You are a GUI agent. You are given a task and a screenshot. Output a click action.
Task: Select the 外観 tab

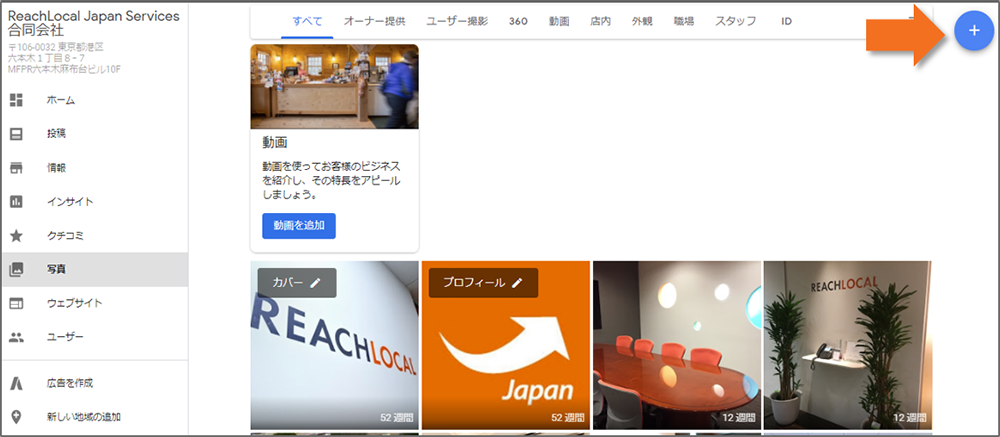tap(642, 21)
